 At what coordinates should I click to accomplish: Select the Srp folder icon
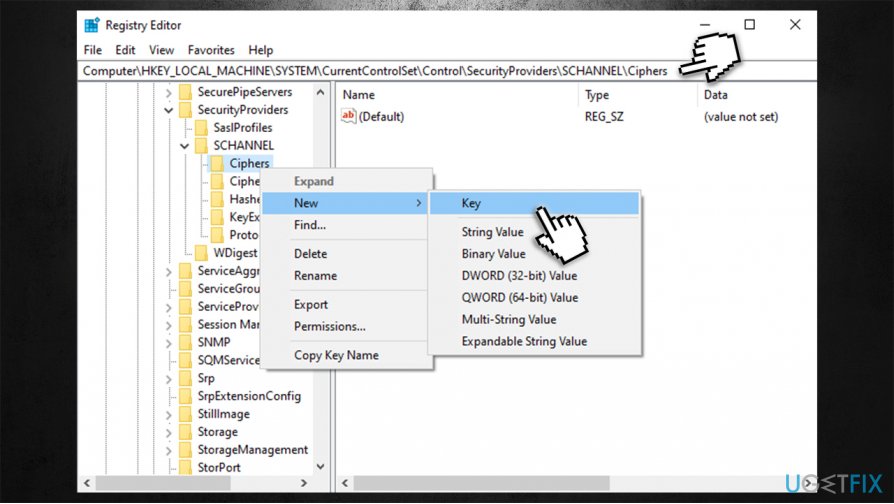[185, 378]
